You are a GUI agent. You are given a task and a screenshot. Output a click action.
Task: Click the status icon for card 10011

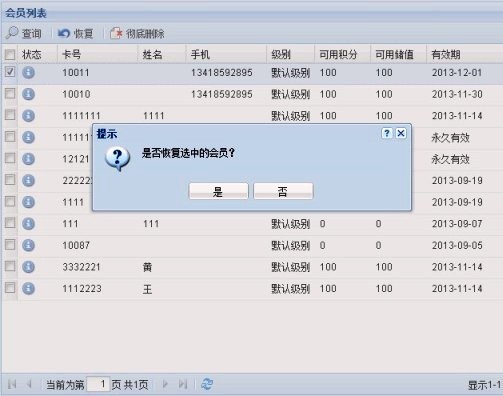coord(28,72)
